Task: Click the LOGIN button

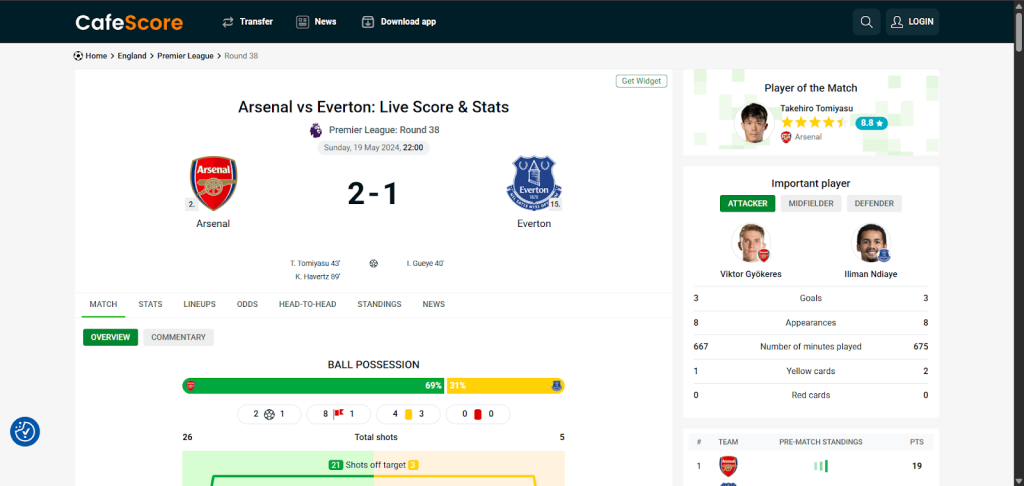Action: pos(912,22)
